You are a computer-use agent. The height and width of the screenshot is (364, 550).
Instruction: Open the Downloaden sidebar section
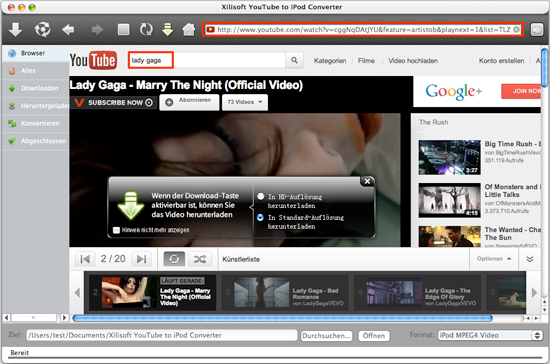point(35,88)
